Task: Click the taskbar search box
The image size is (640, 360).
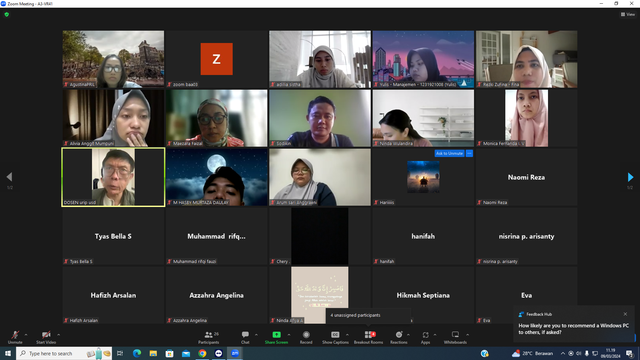Action: tap(64, 353)
